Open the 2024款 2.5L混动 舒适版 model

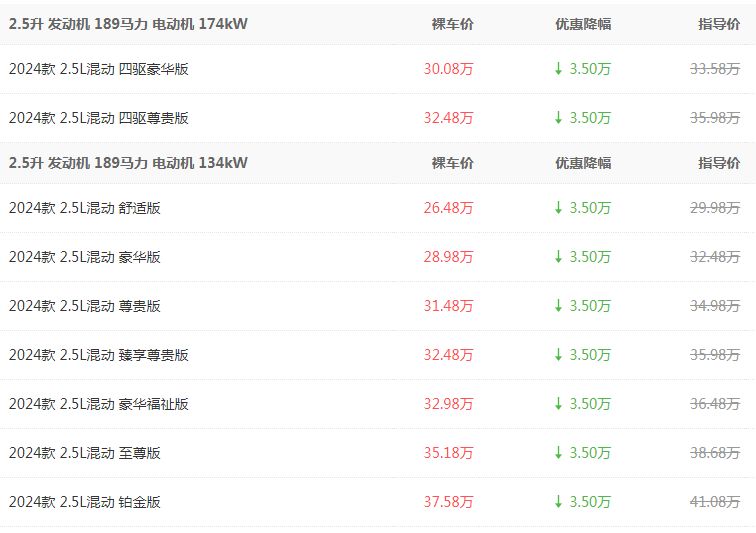pyautogui.click(x=84, y=208)
